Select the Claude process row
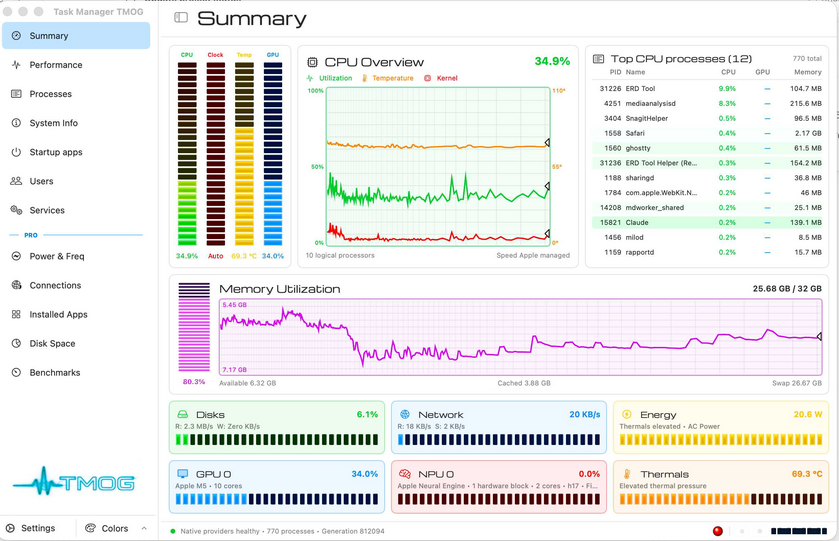This screenshot has height=541, width=839. [707, 223]
